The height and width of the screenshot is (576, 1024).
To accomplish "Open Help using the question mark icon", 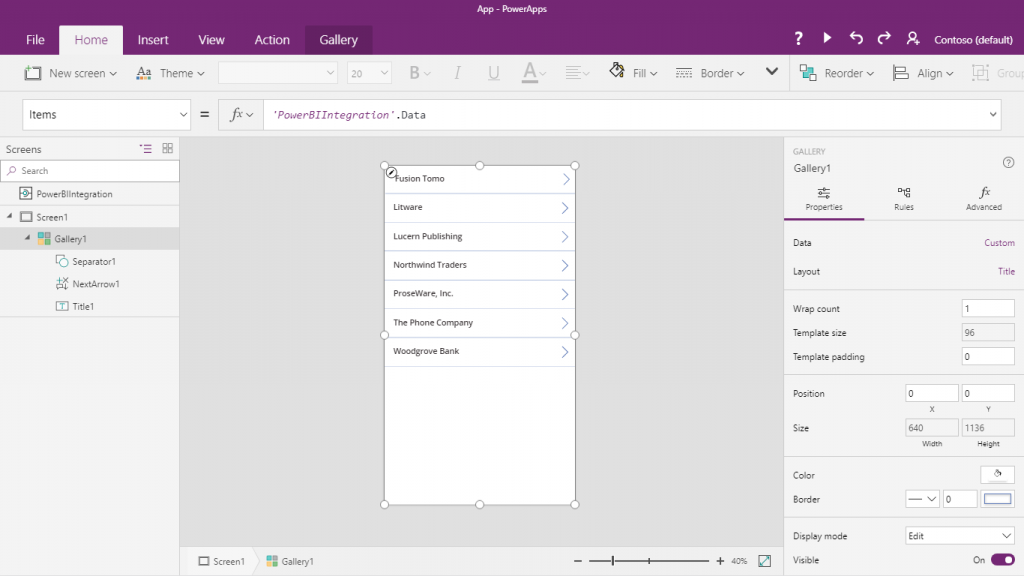I will [x=797, y=37].
